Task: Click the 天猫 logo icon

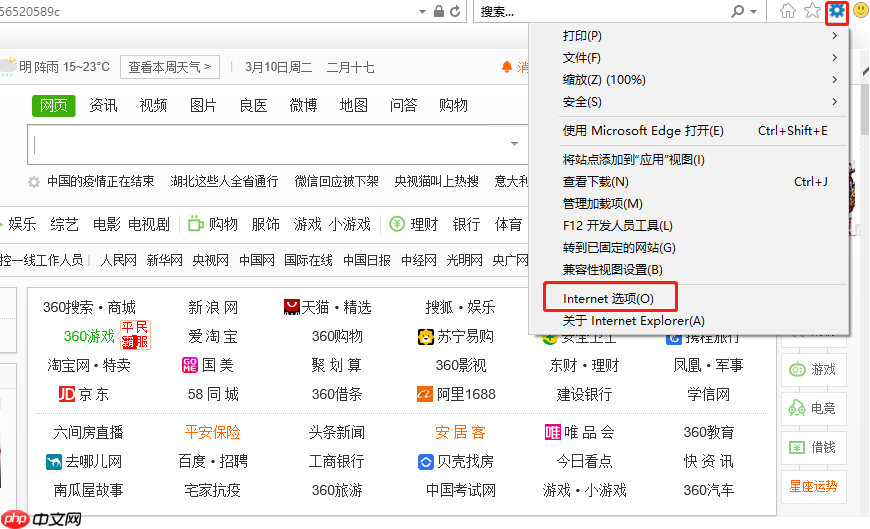Action: tap(292, 307)
